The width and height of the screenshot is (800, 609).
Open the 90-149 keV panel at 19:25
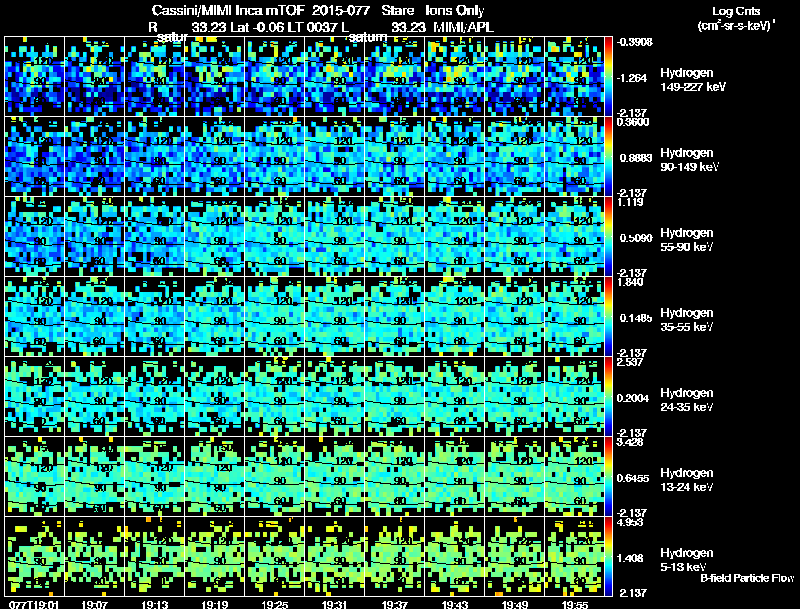[274, 156]
